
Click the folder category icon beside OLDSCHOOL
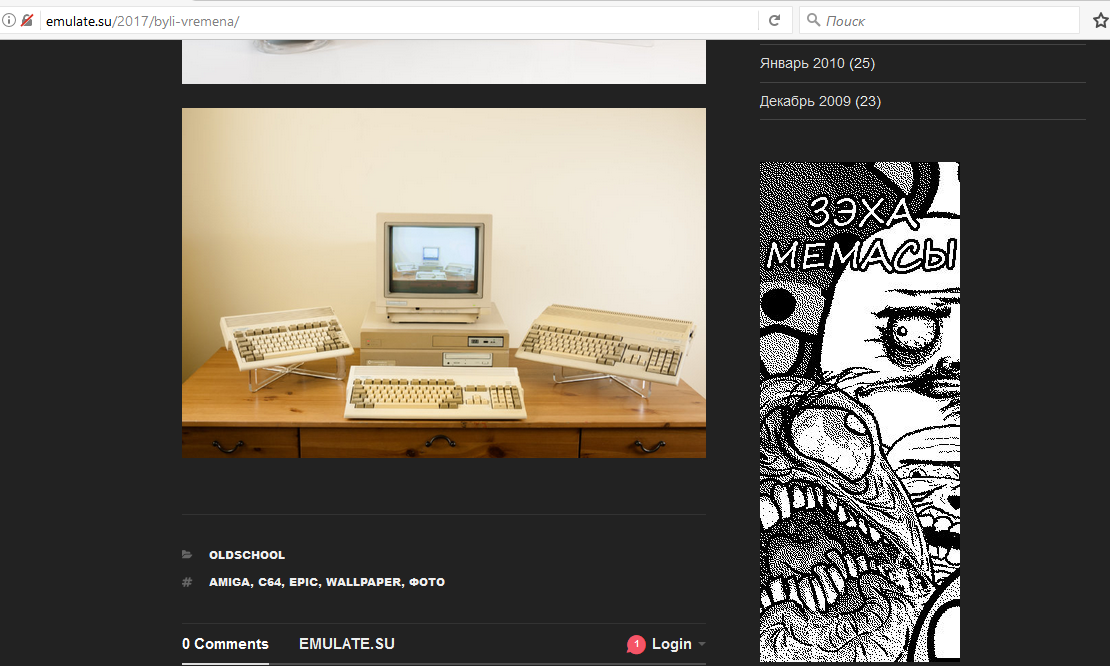tap(187, 554)
